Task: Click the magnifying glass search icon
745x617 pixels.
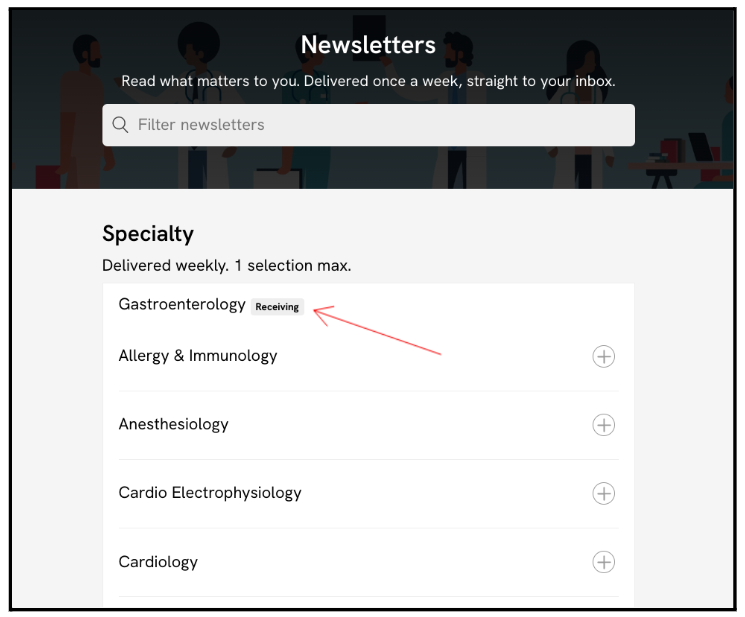Action: [x=120, y=125]
